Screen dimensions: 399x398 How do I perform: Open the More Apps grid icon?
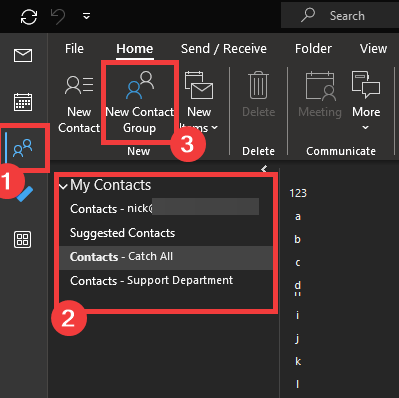point(22,240)
